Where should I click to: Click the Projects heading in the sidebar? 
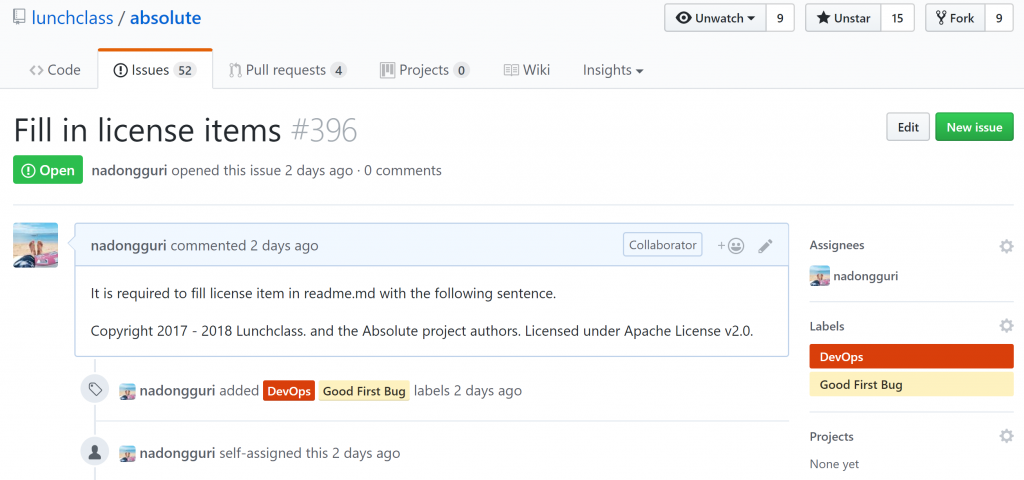coord(831,436)
